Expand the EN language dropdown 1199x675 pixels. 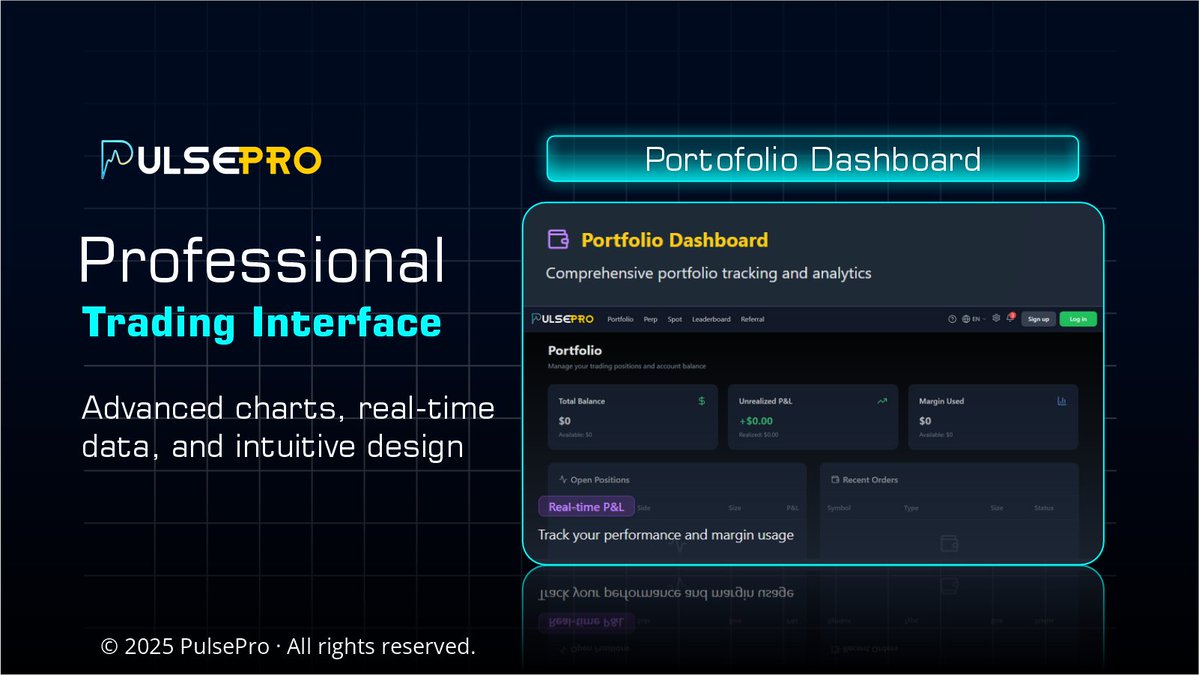coord(979,319)
